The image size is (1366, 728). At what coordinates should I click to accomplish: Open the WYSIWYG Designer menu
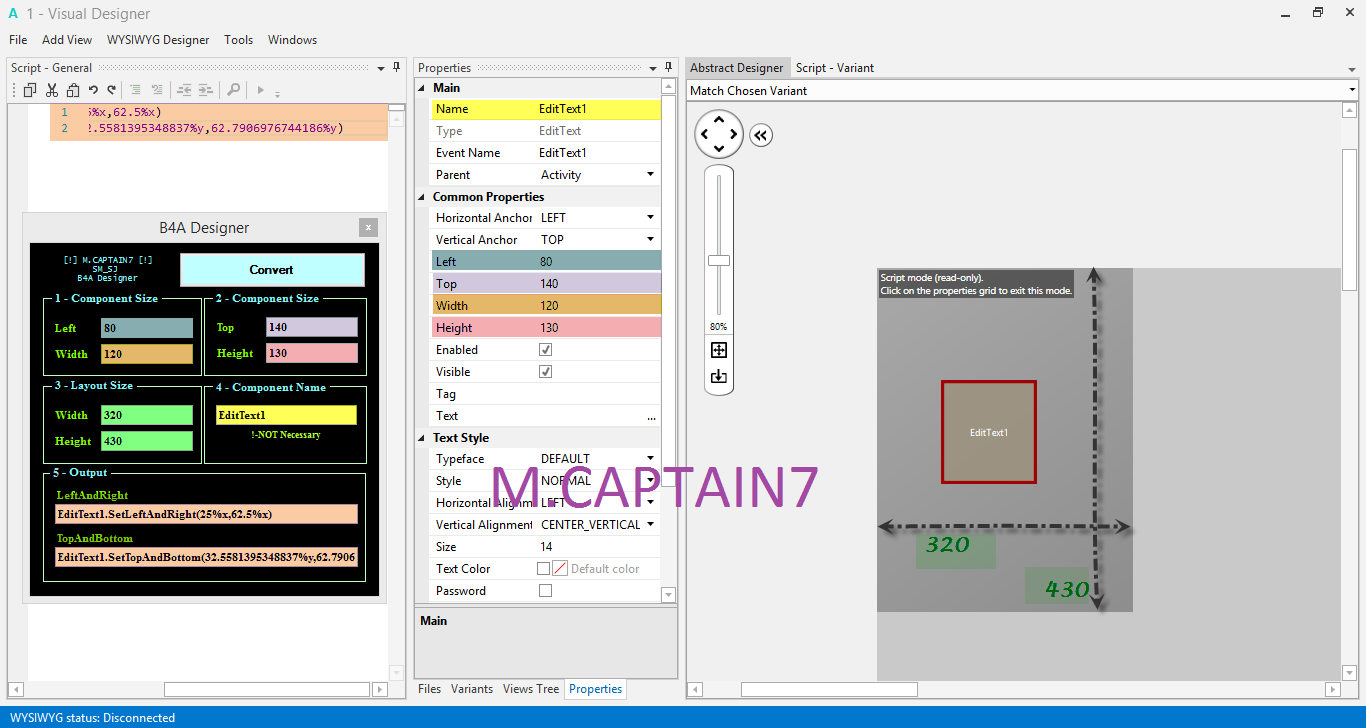point(158,40)
